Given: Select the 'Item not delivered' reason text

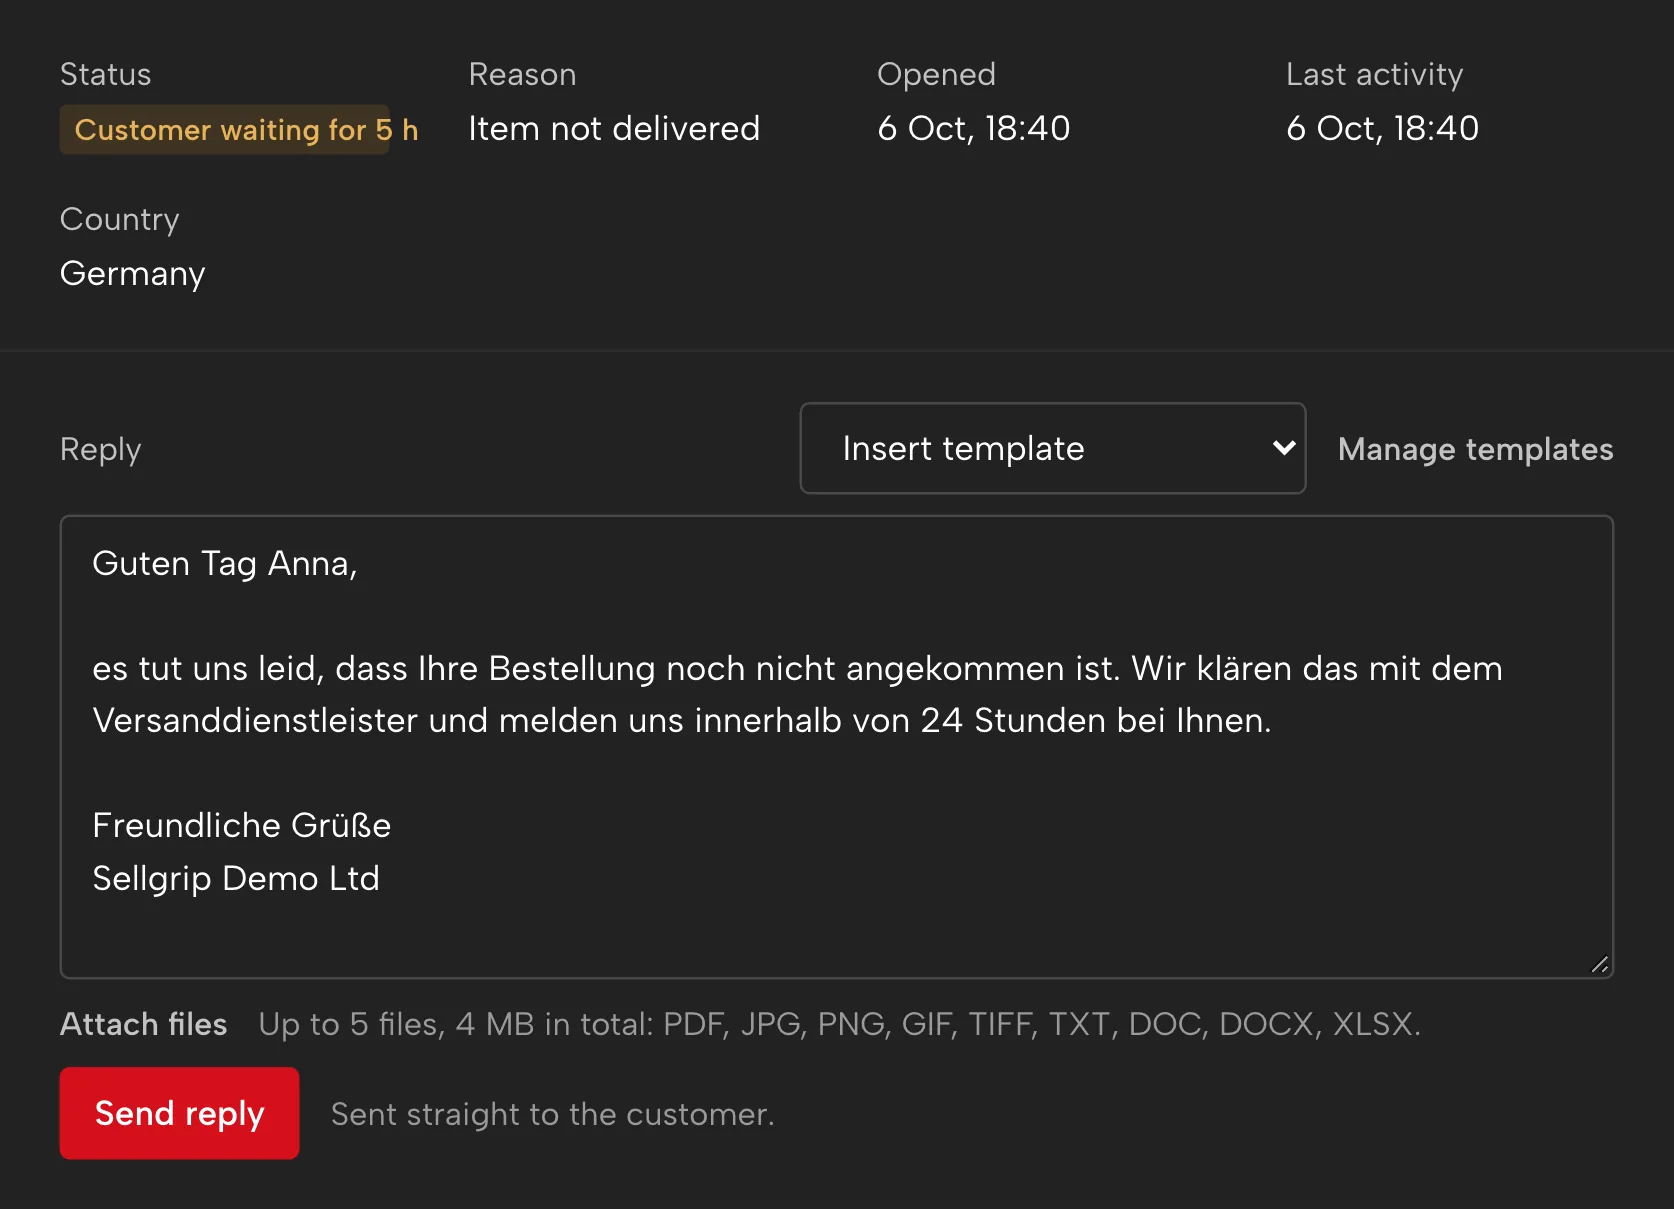Looking at the screenshot, I should (x=614, y=129).
